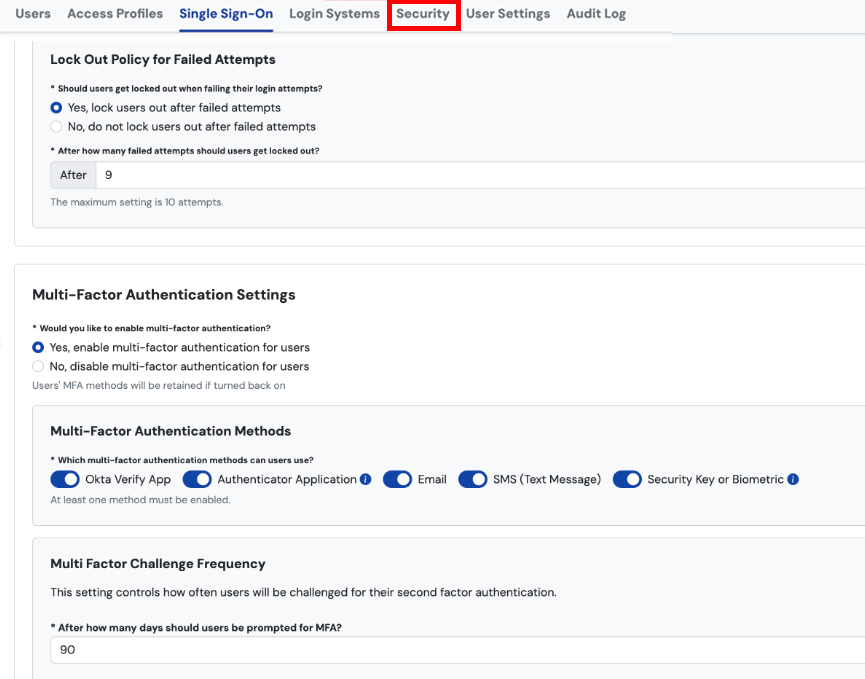Open the Login Systems tab

click(334, 14)
